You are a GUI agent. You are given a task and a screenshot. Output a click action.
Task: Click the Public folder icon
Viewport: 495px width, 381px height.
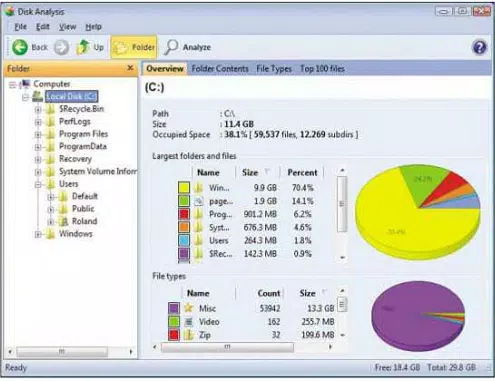tap(63, 209)
